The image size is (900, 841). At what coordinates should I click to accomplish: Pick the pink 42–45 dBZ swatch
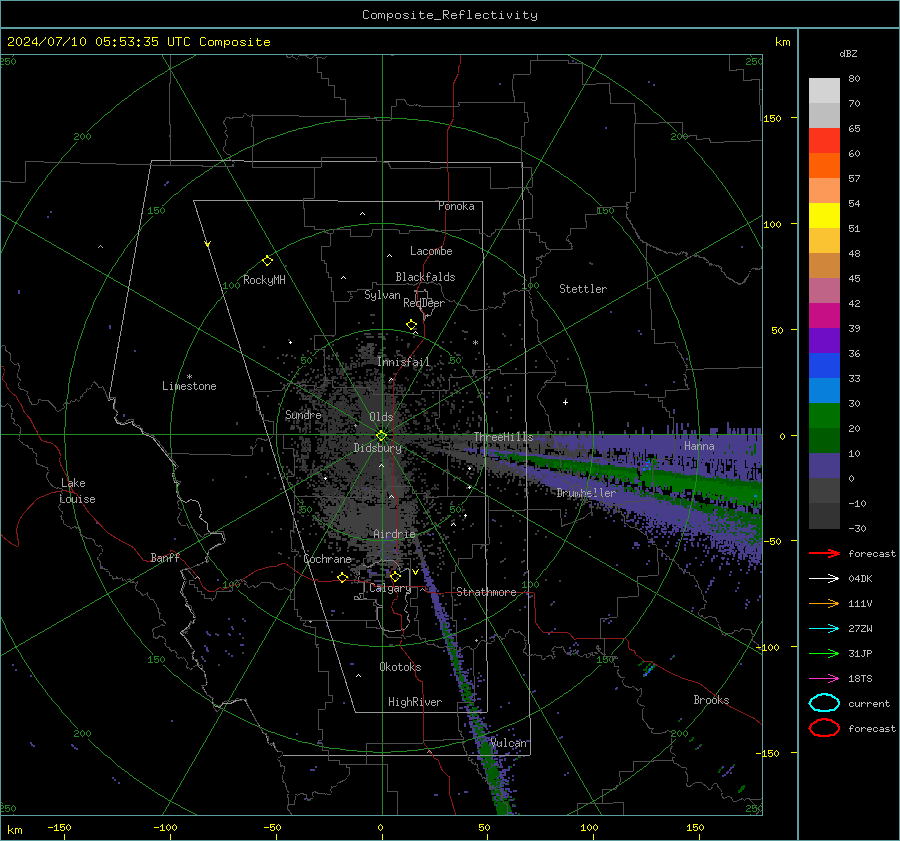(824, 290)
